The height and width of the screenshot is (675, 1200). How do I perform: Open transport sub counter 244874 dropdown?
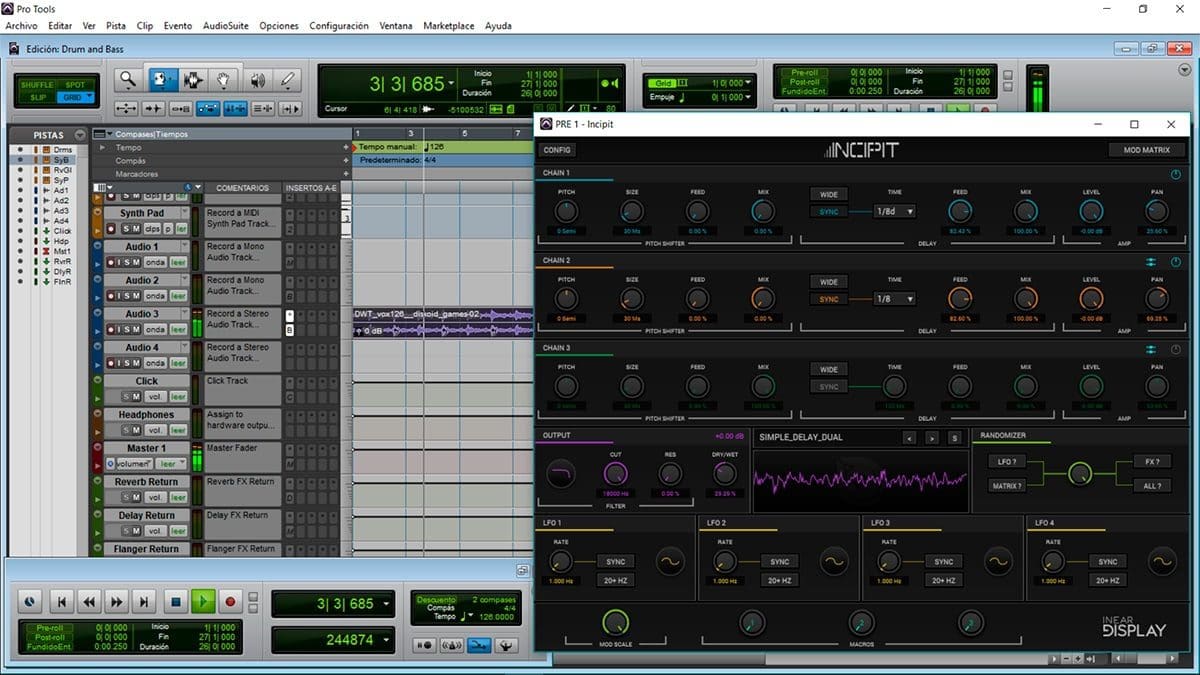coord(387,640)
